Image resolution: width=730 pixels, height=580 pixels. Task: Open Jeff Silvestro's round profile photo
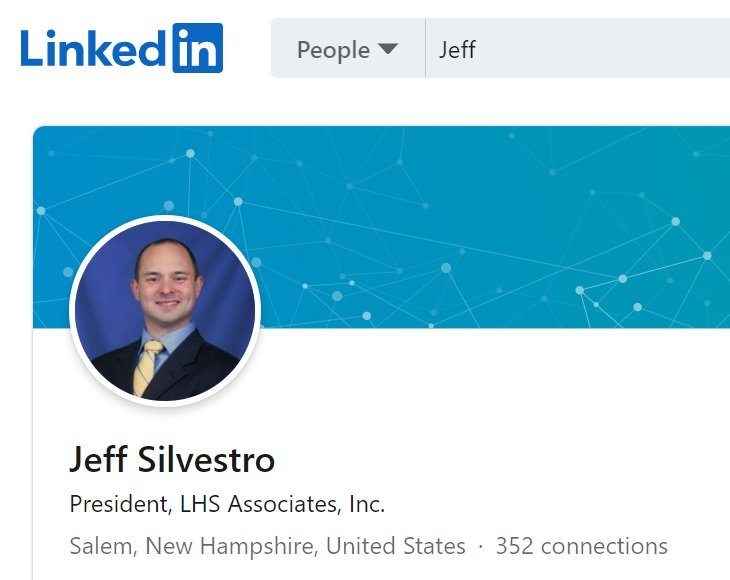pos(165,311)
